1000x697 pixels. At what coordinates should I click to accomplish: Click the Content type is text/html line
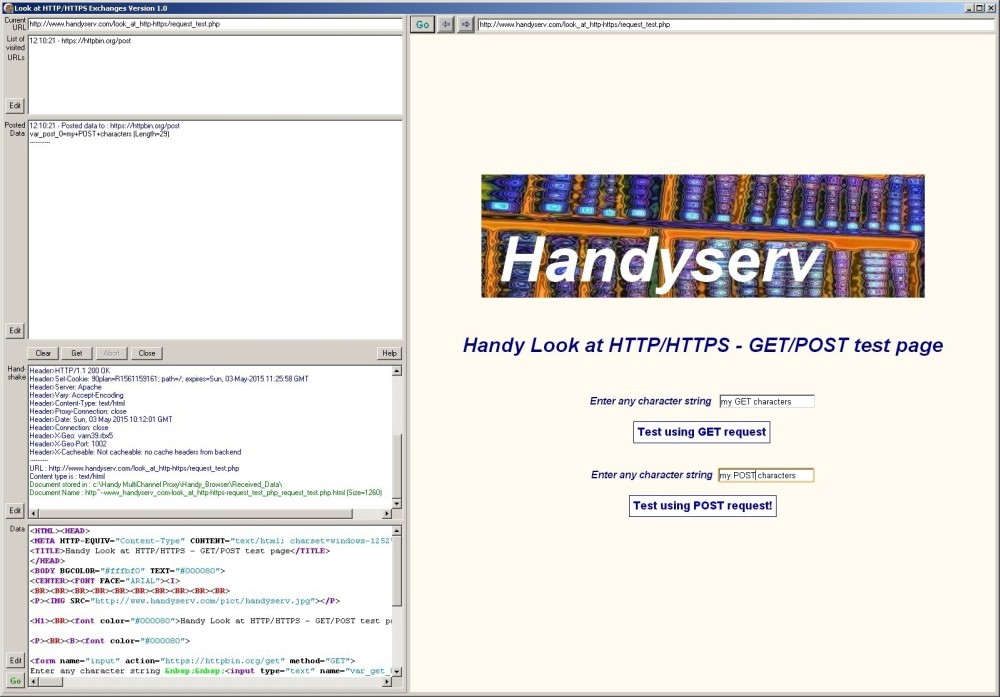point(67,476)
